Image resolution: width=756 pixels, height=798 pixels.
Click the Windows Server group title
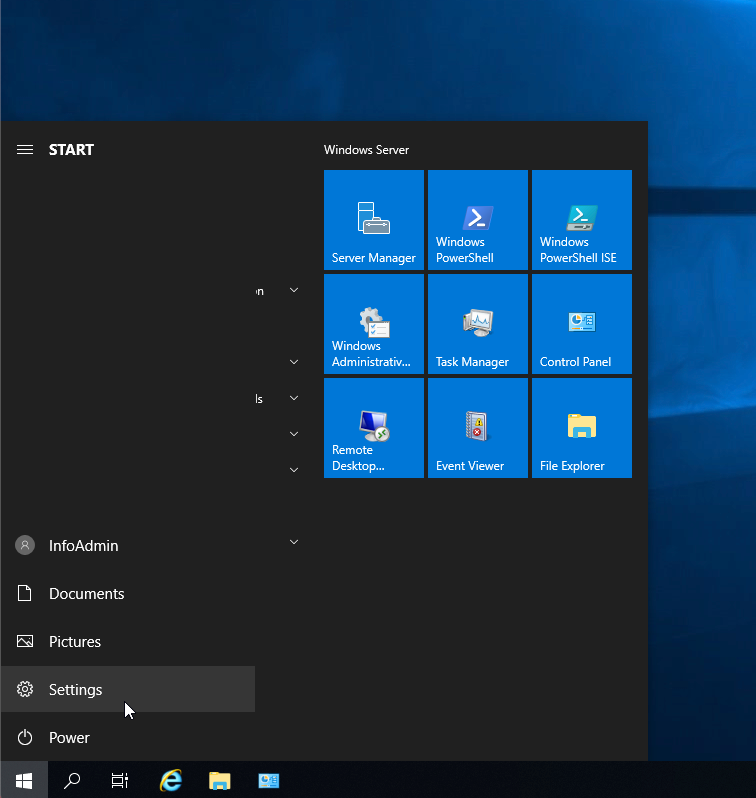coord(367,150)
